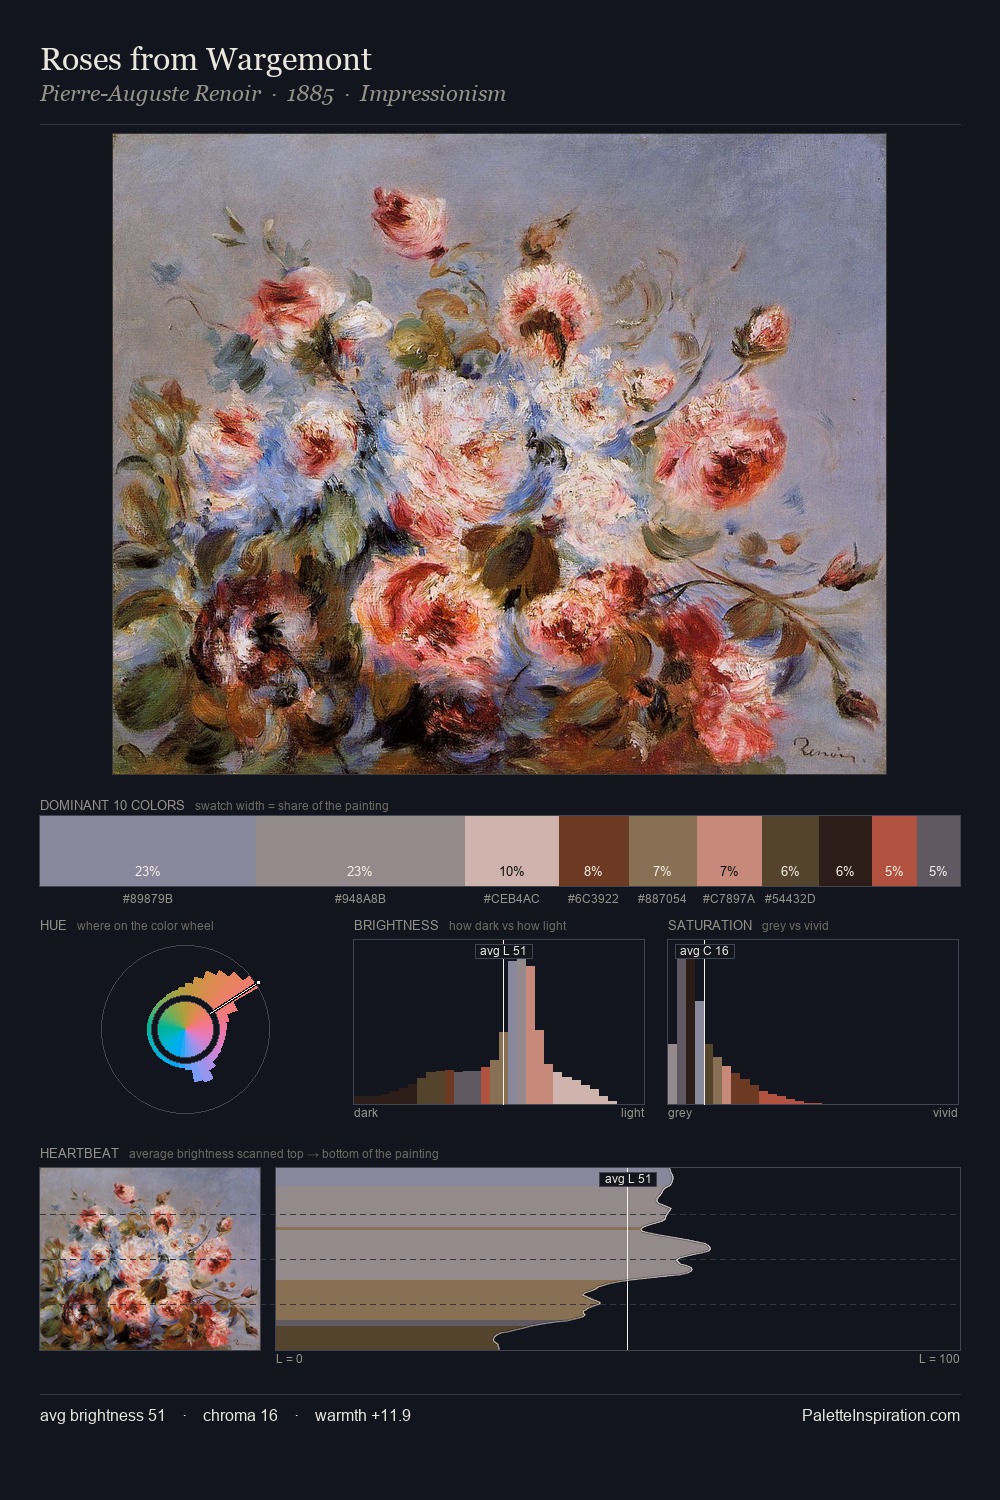Screen dimensions: 1000x1500
Task: Click the 'L = 0' axis label
Action: coord(289,1359)
